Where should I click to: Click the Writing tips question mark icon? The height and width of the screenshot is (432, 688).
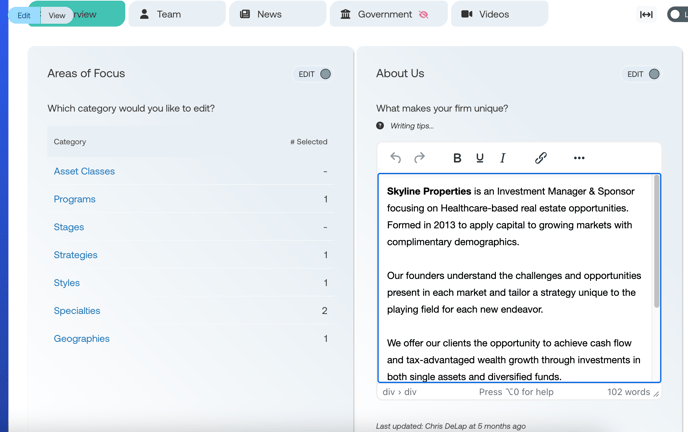380,125
